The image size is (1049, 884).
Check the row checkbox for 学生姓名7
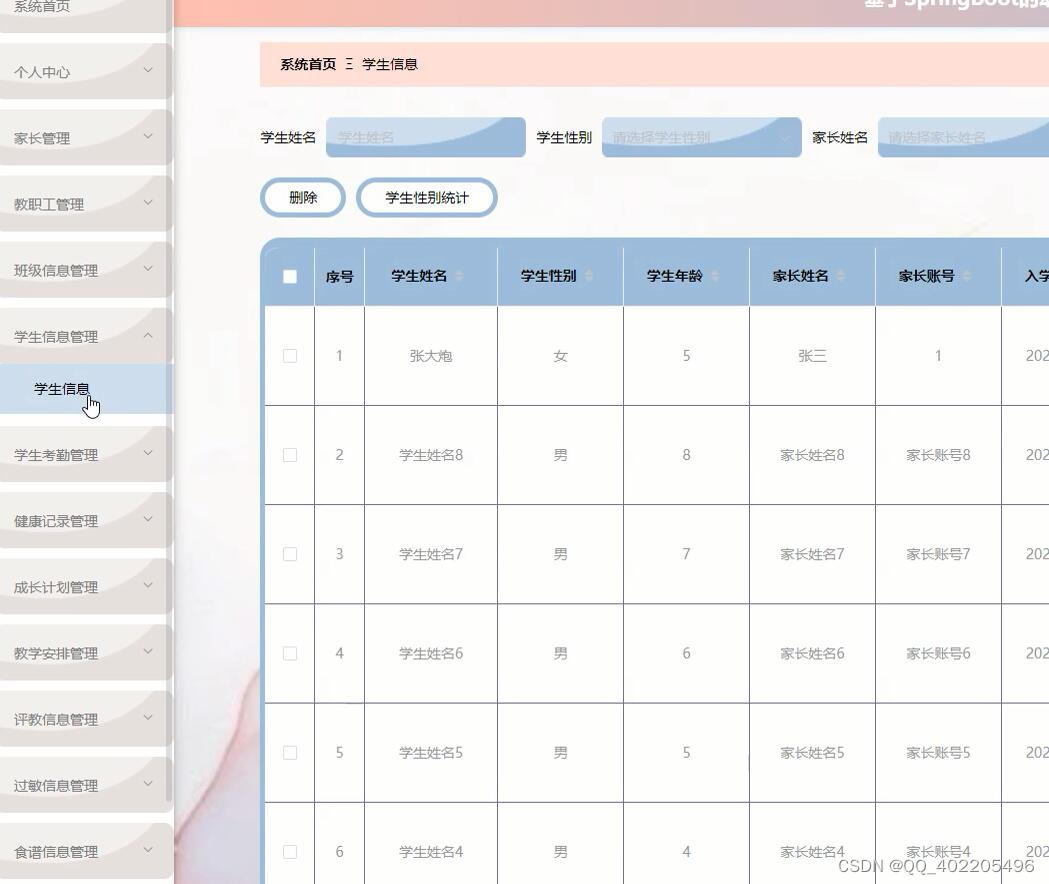[x=290, y=554]
